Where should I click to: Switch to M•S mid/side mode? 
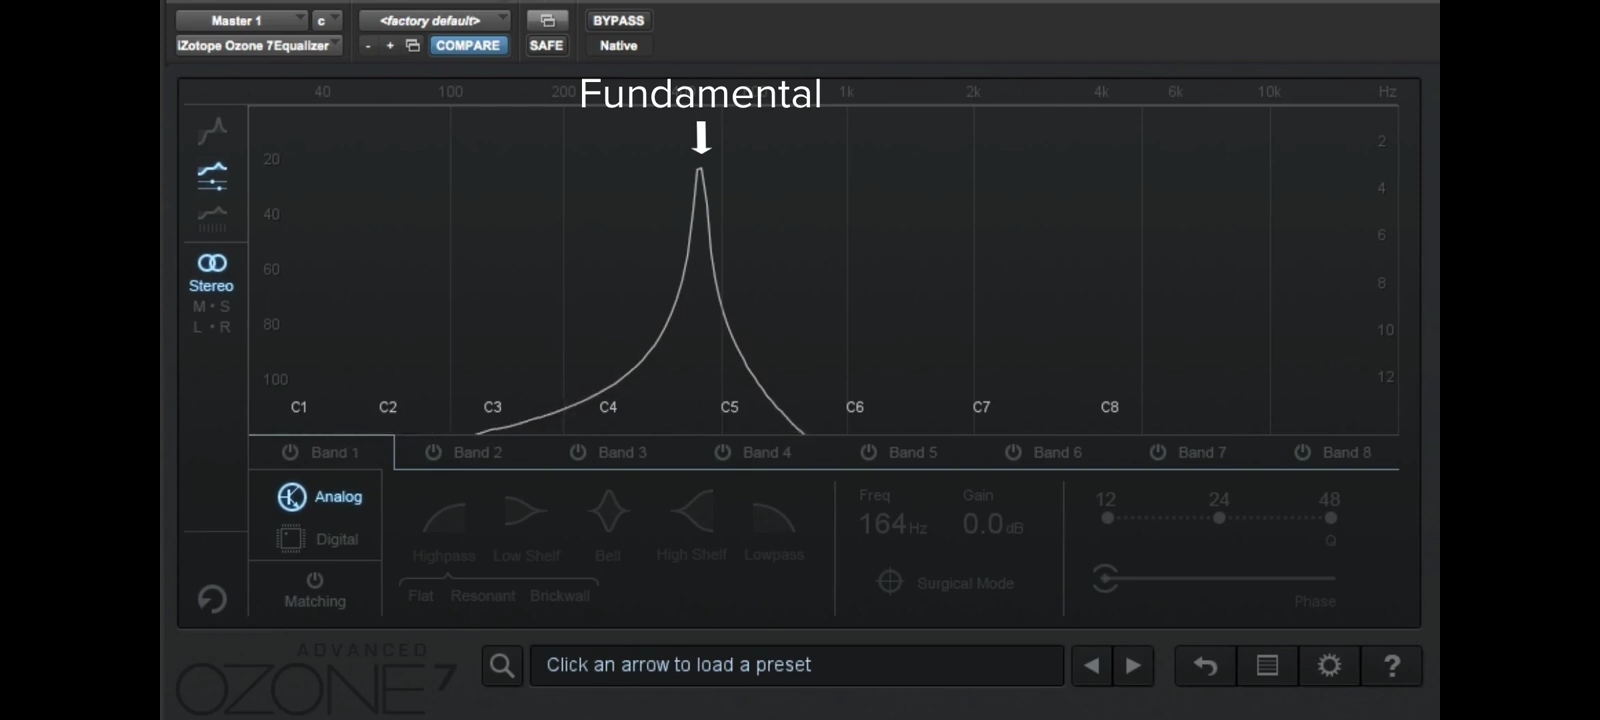point(211,306)
